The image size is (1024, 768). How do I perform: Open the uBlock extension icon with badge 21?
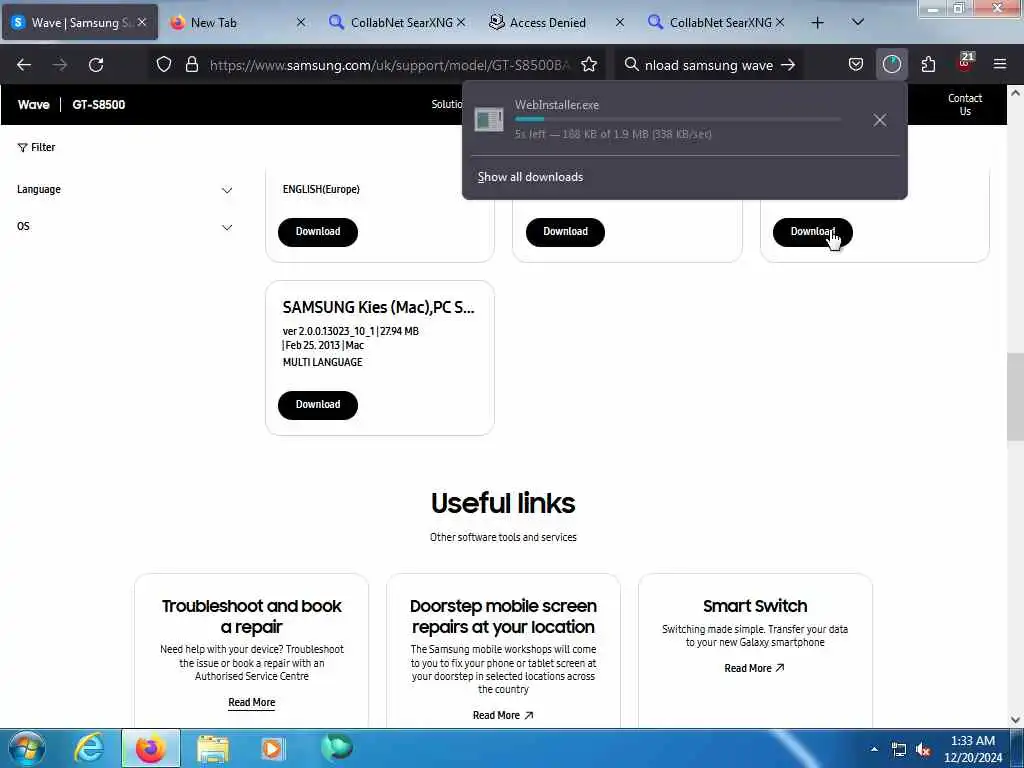pos(965,63)
